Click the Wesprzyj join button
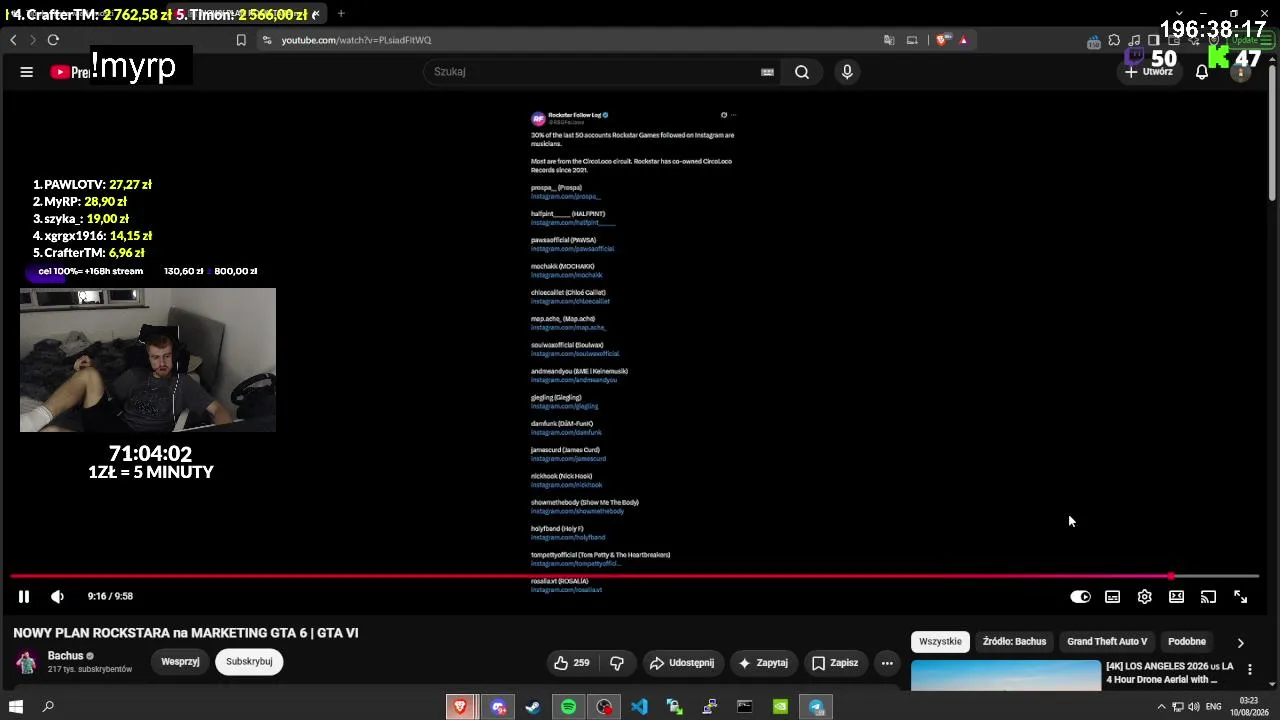 [x=181, y=662]
